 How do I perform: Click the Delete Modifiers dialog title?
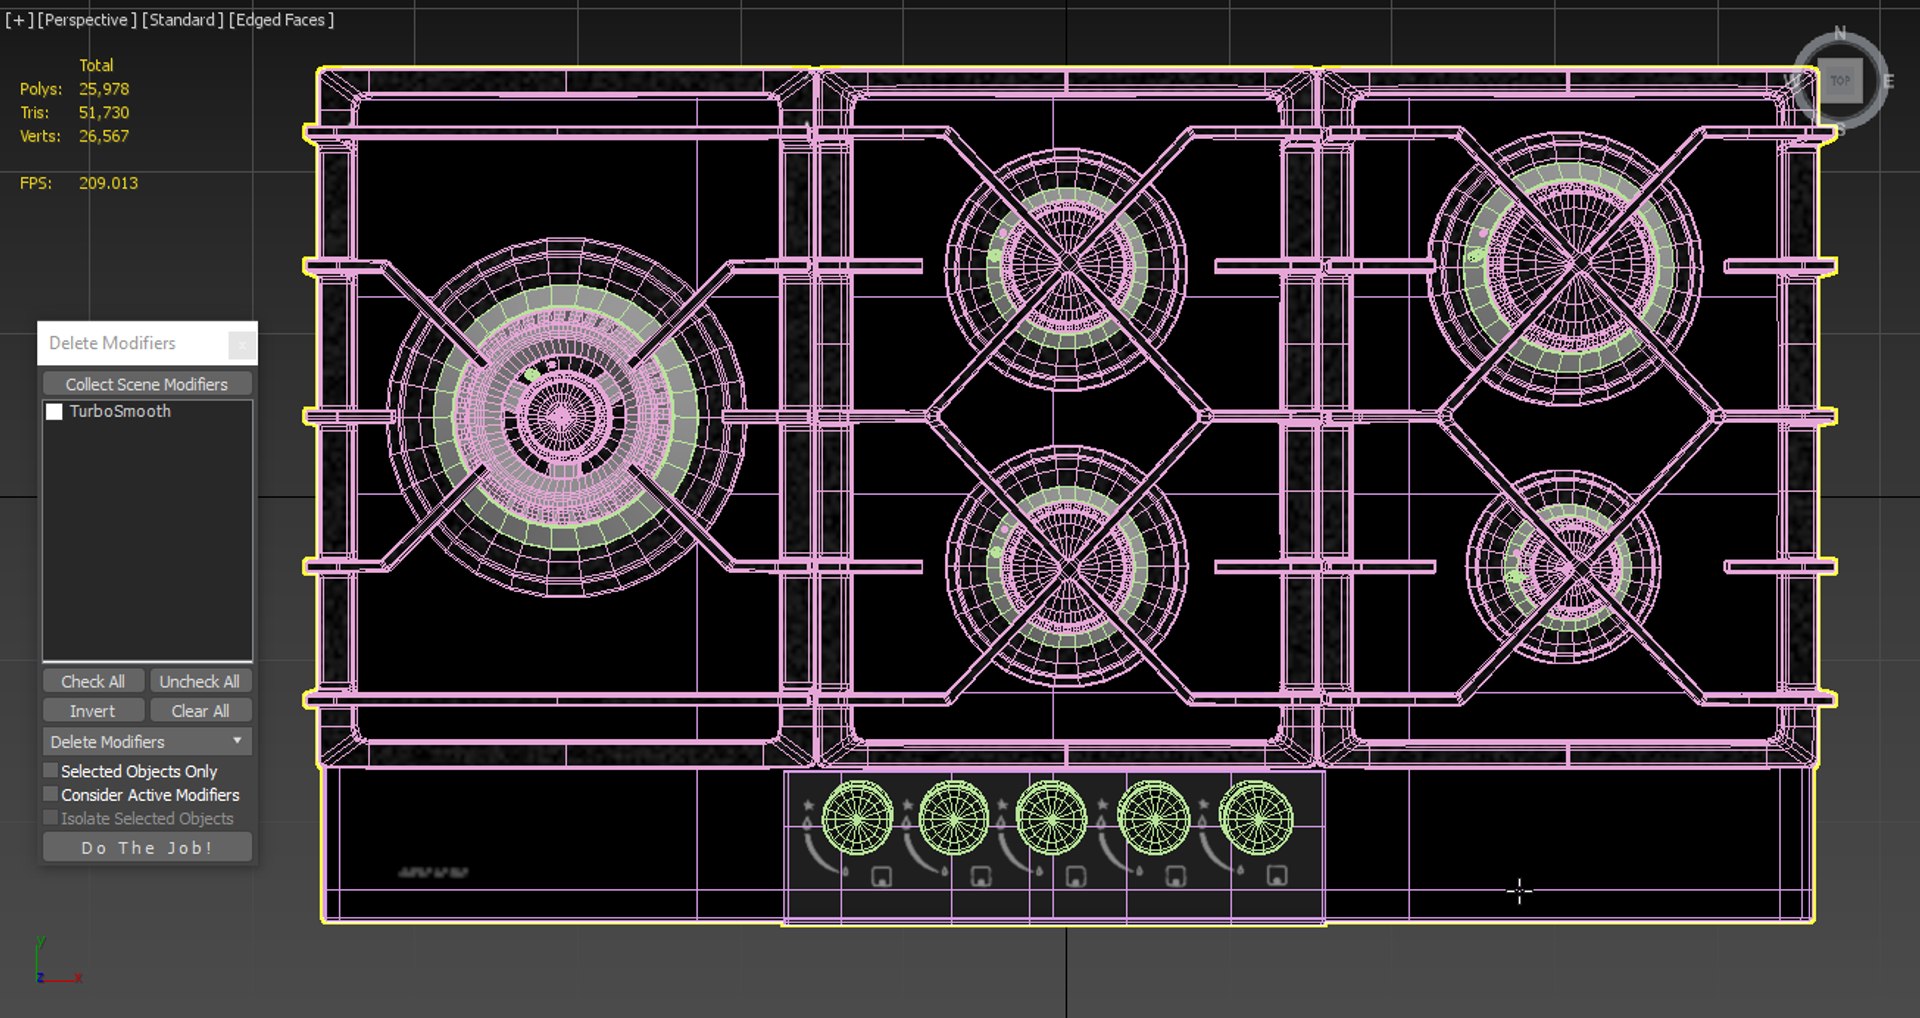point(112,343)
